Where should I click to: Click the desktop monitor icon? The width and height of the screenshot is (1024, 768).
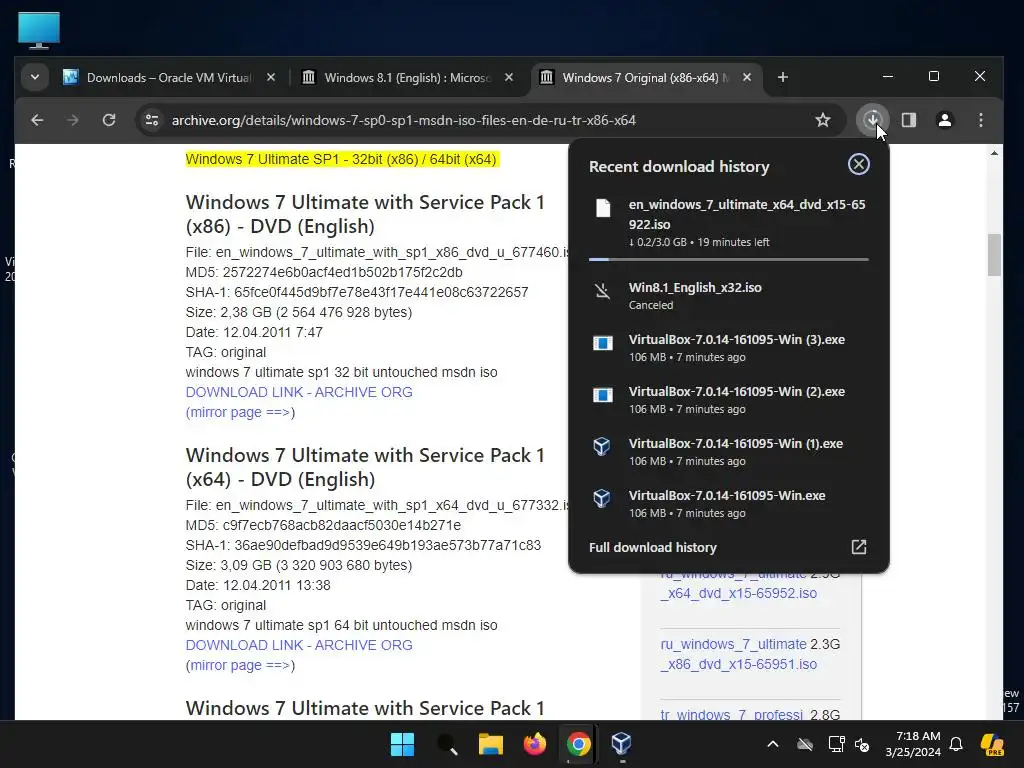pos(39,30)
